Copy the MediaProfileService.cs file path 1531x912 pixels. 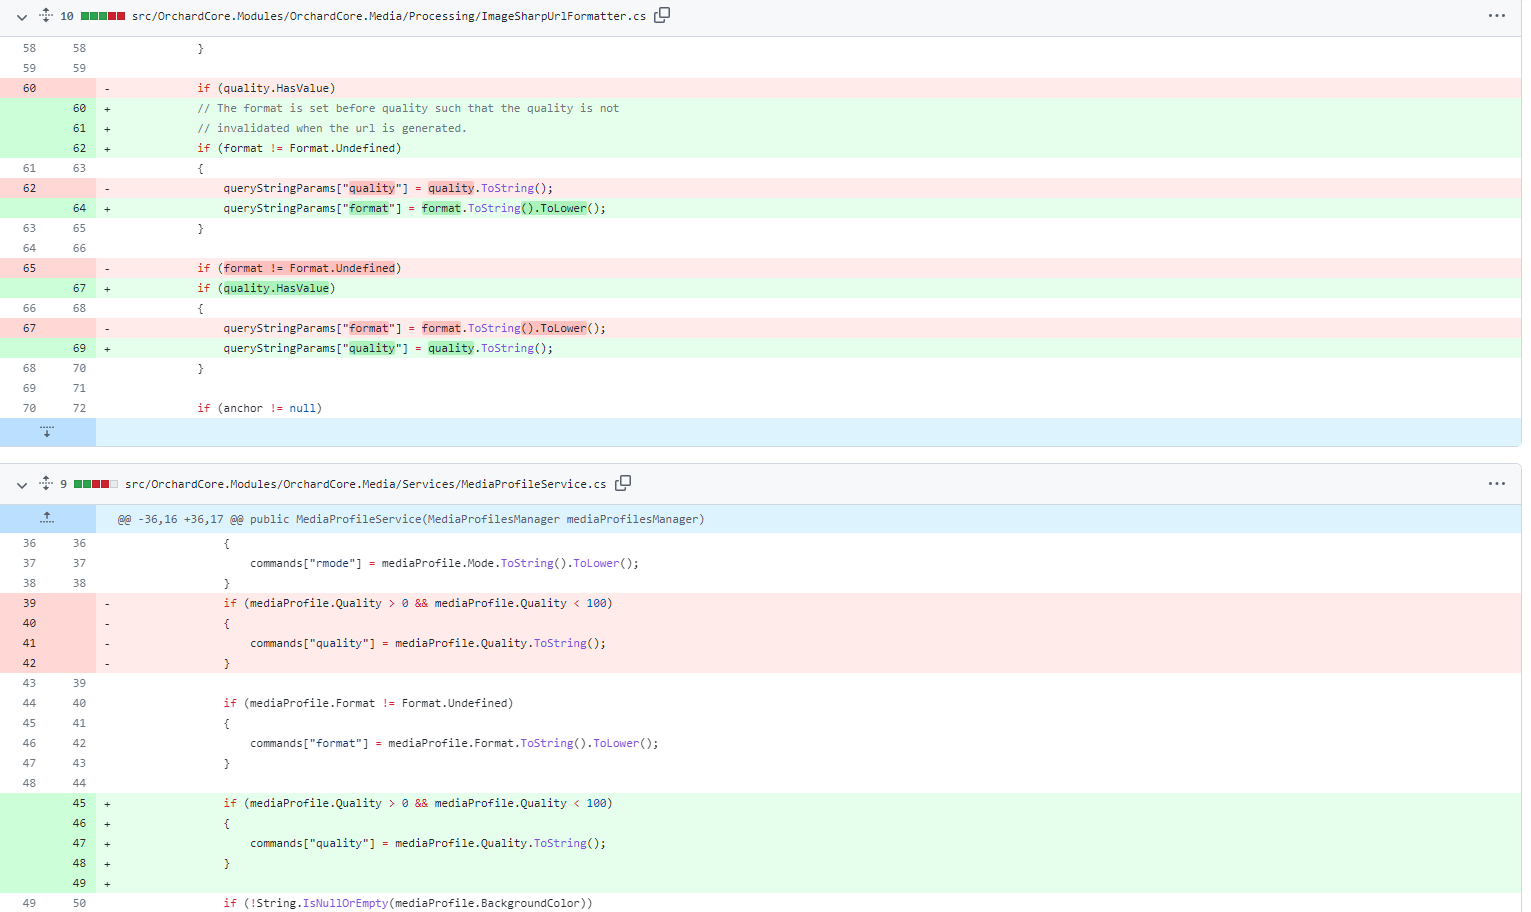[x=623, y=483]
